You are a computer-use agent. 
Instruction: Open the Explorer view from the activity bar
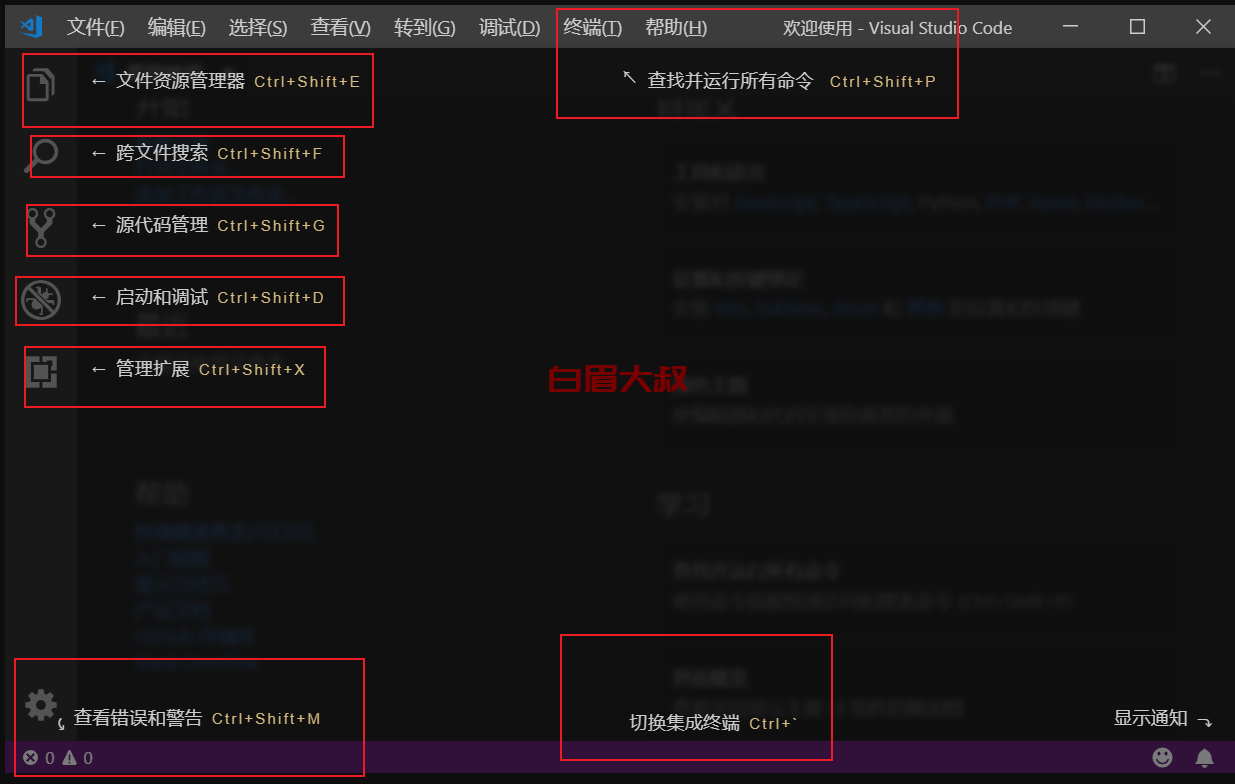tap(41, 83)
